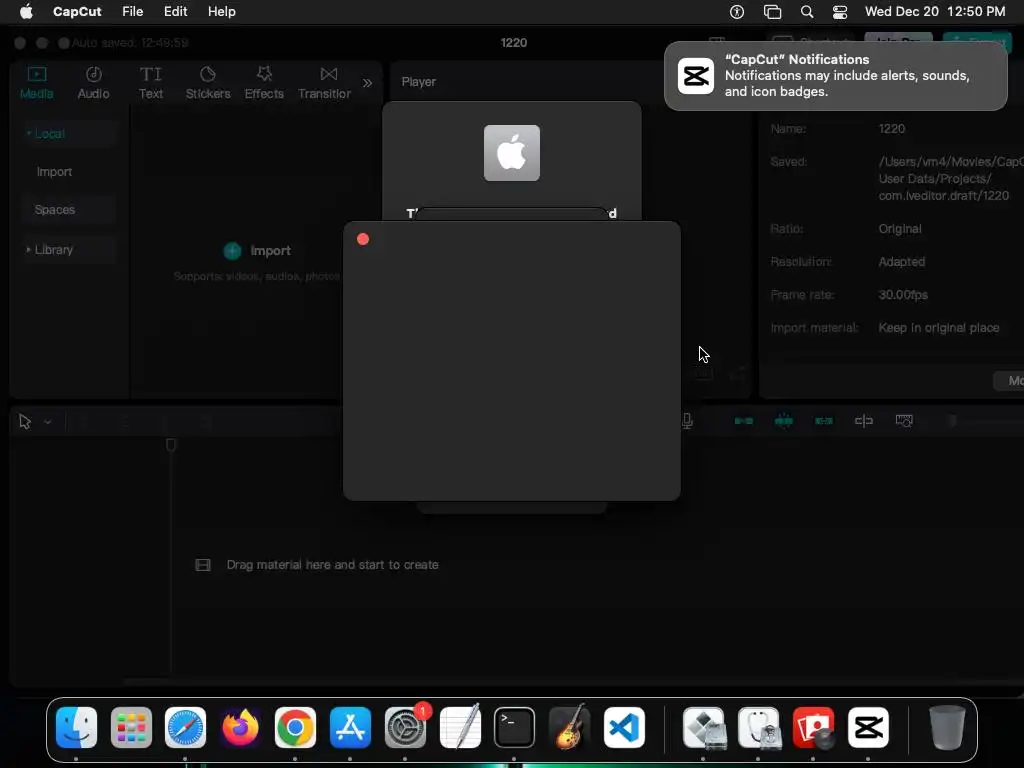Click the project title 1220
1024x768 pixels.
[514, 42]
